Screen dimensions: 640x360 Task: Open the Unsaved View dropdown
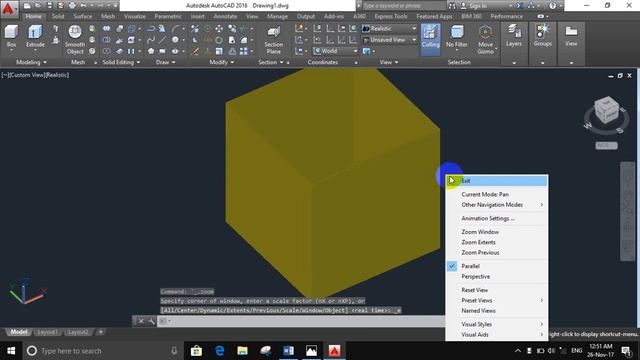(390, 40)
